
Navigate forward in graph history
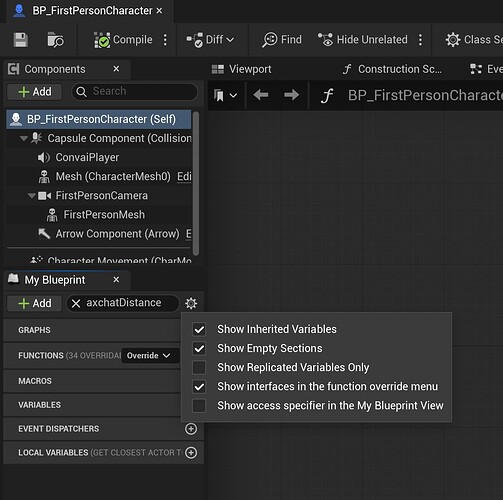coord(291,95)
